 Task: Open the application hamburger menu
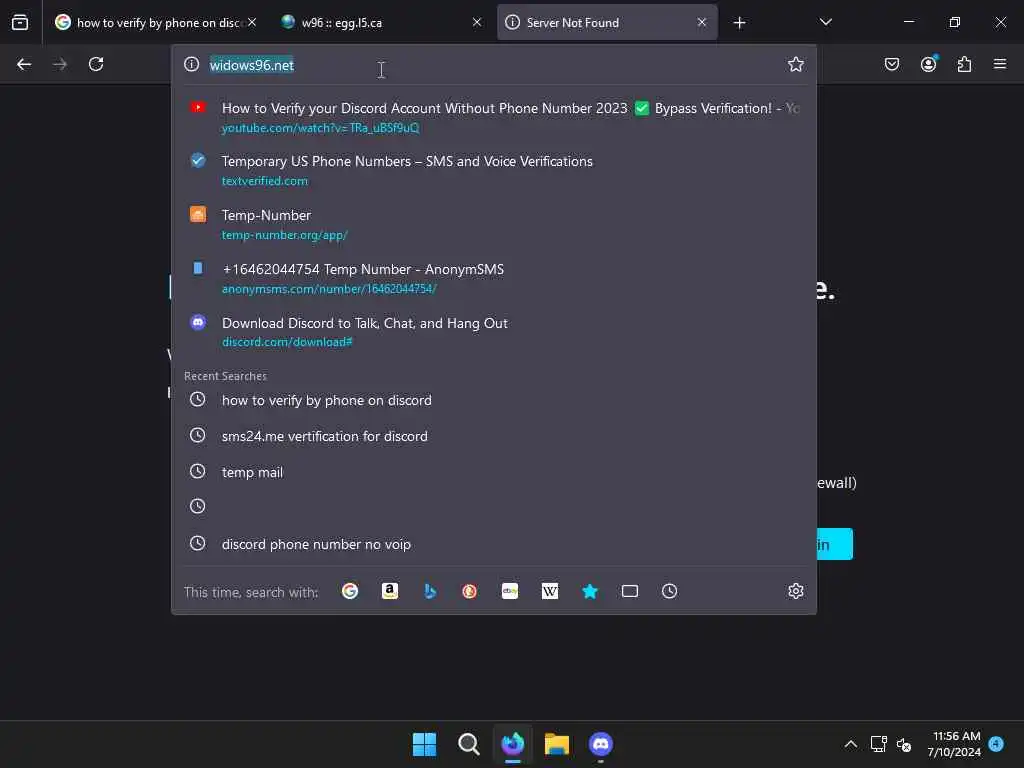pos(999,64)
